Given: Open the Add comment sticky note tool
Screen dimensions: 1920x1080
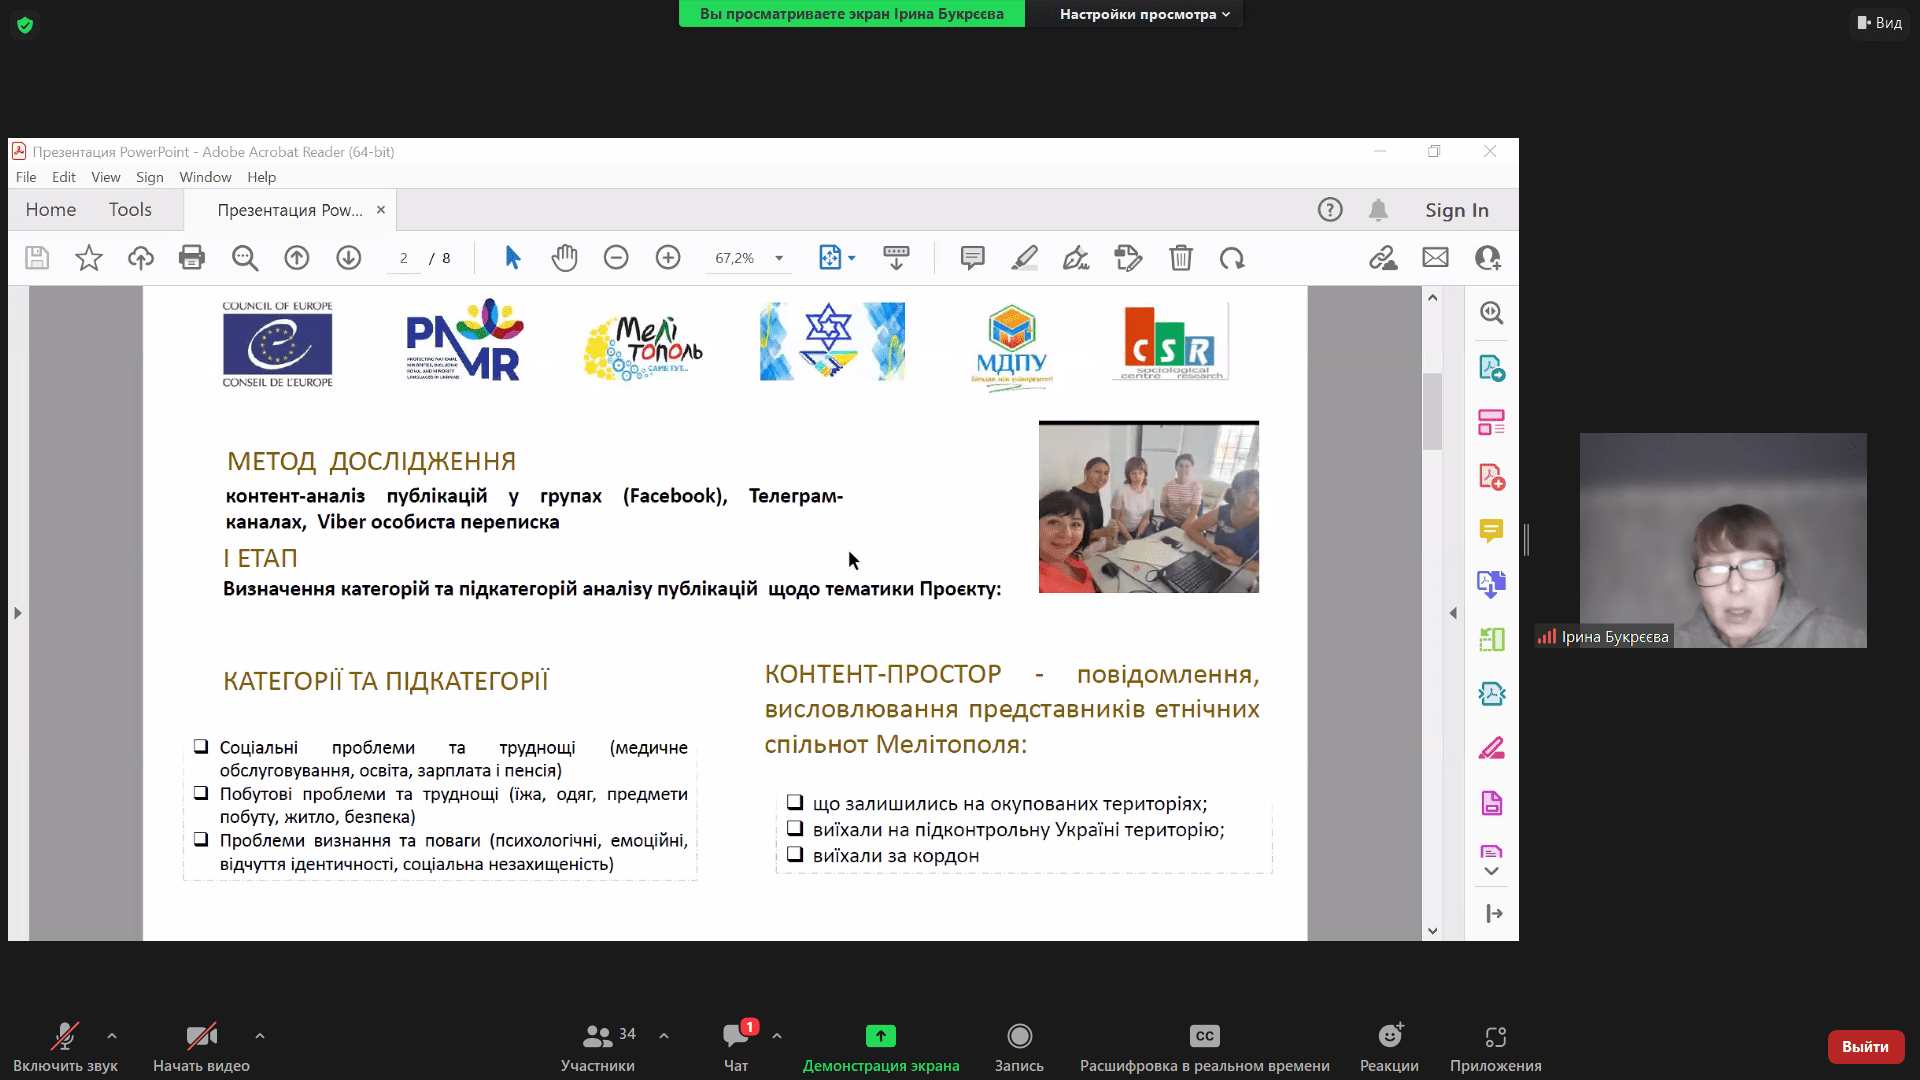Looking at the screenshot, I should [x=972, y=258].
